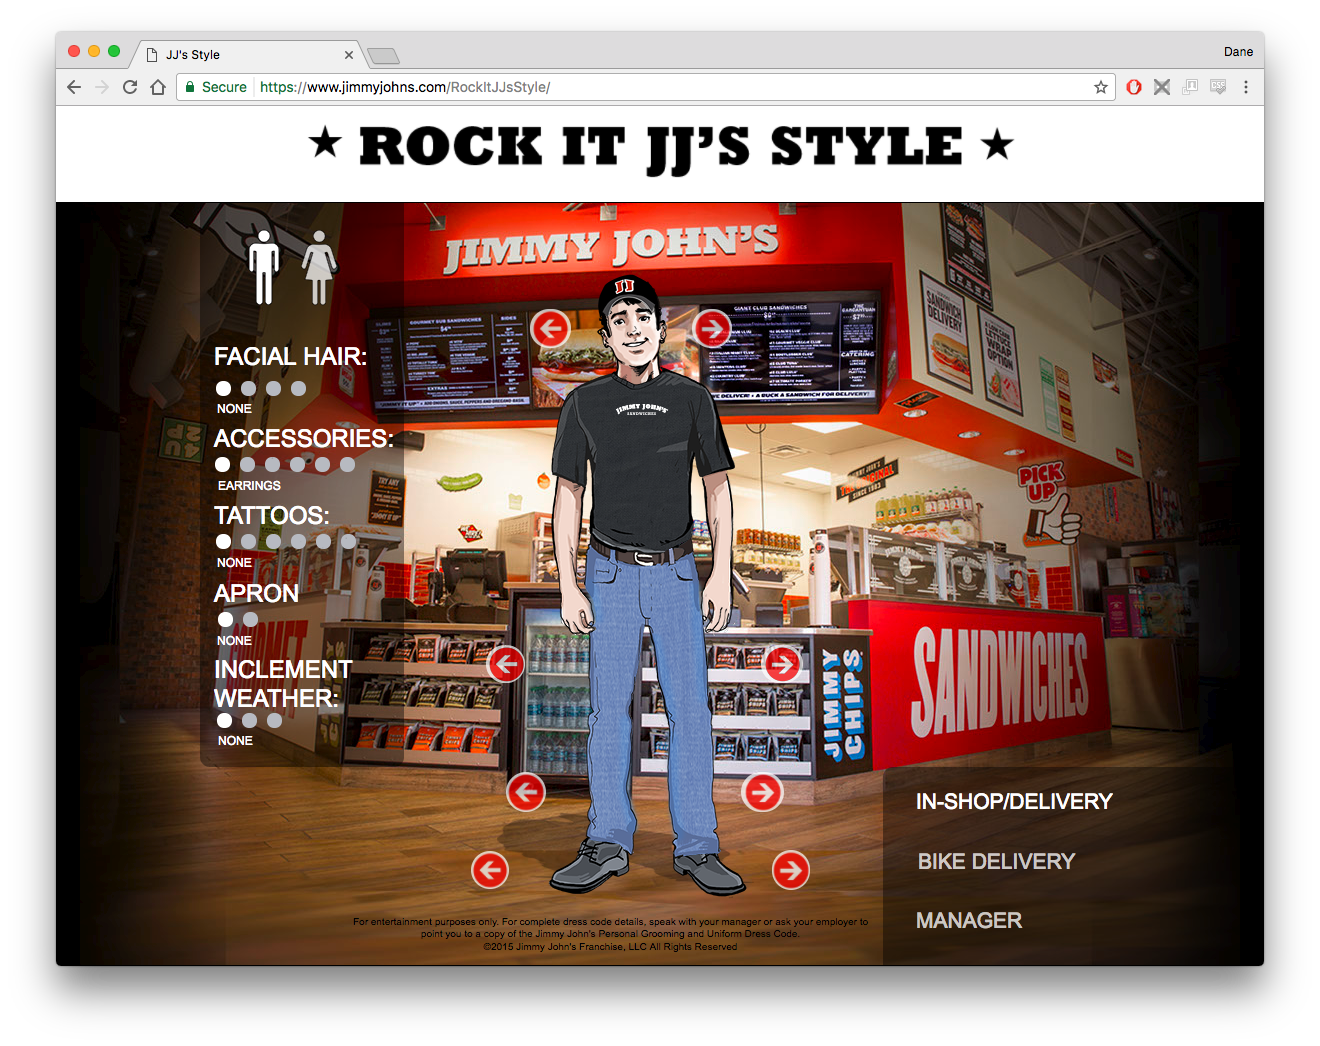Image resolution: width=1320 pixels, height=1046 pixels.
Task: Select first Facial Hair option dot
Action: click(x=223, y=388)
